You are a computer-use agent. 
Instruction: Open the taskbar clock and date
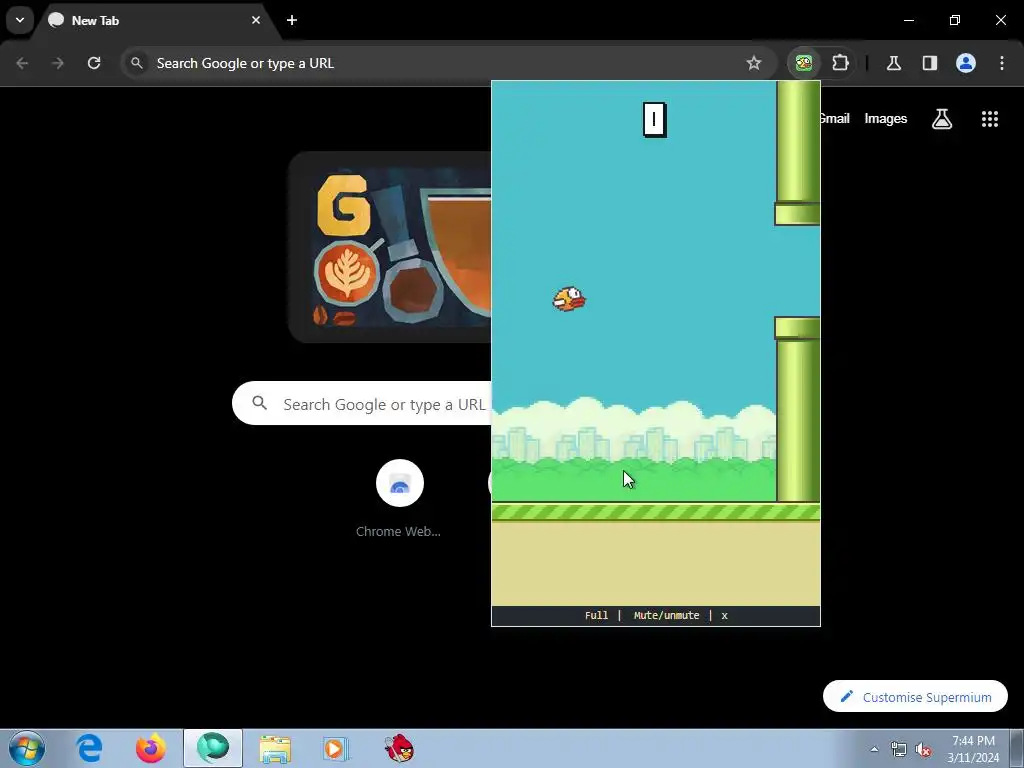click(x=973, y=749)
